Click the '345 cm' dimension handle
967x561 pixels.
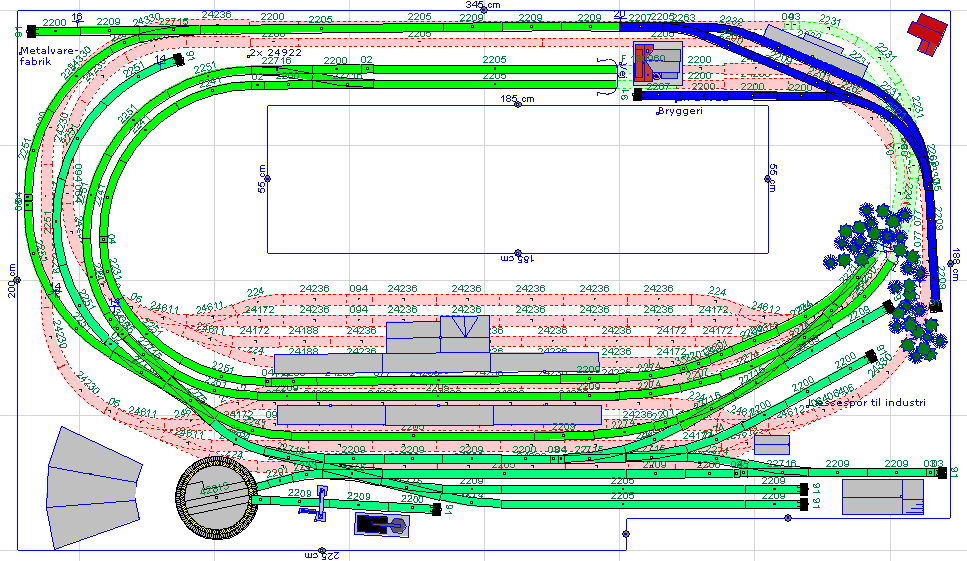tap(484, 10)
